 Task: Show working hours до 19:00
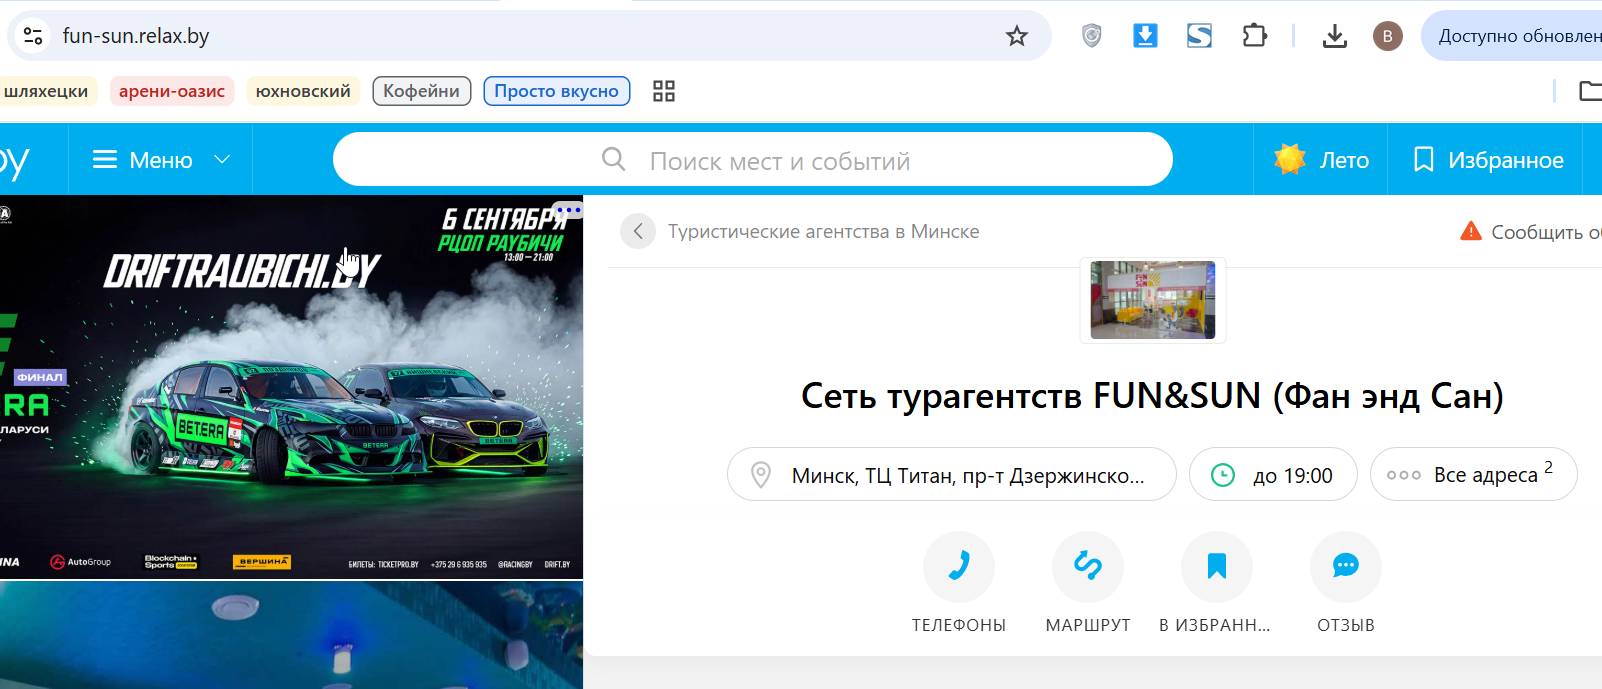[x=1273, y=475]
